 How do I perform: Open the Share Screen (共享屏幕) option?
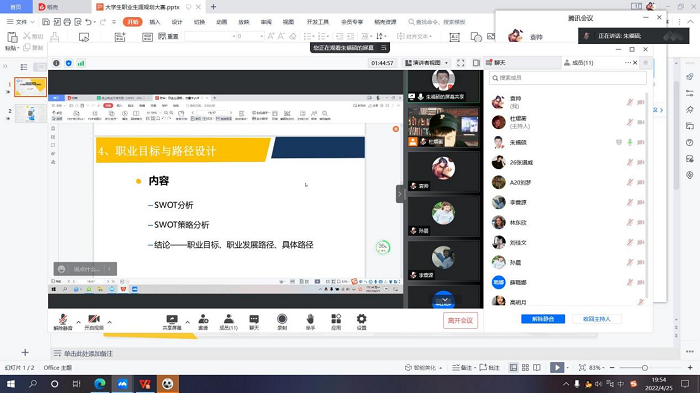coord(172,322)
